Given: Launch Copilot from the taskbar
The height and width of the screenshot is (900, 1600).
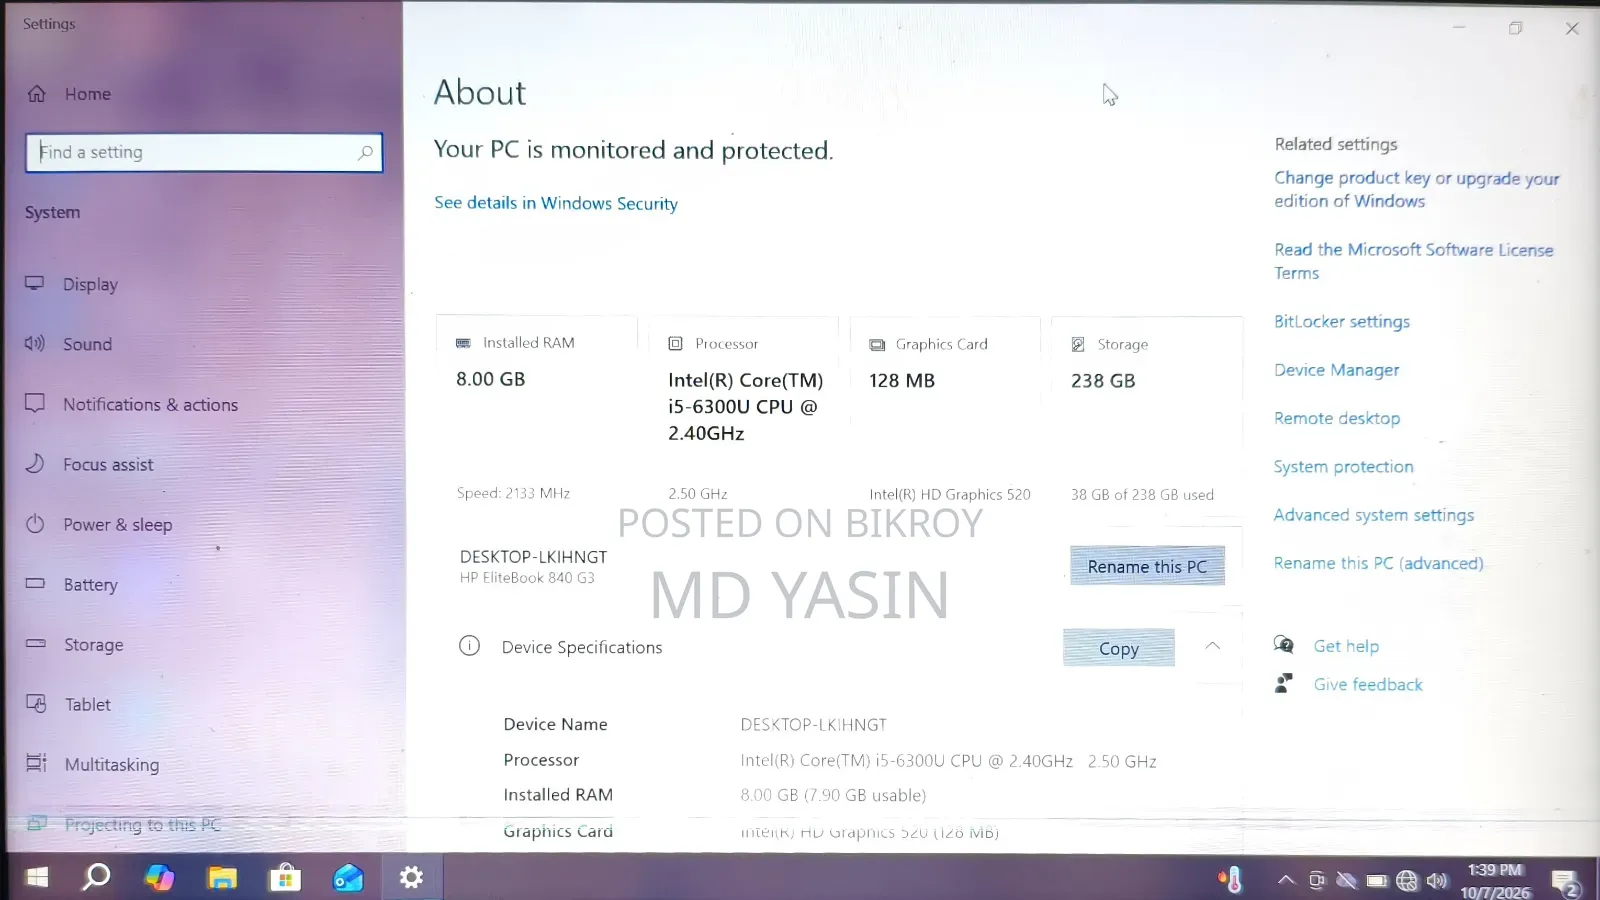Looking at the screenshot, I should [x=159, y=878].
